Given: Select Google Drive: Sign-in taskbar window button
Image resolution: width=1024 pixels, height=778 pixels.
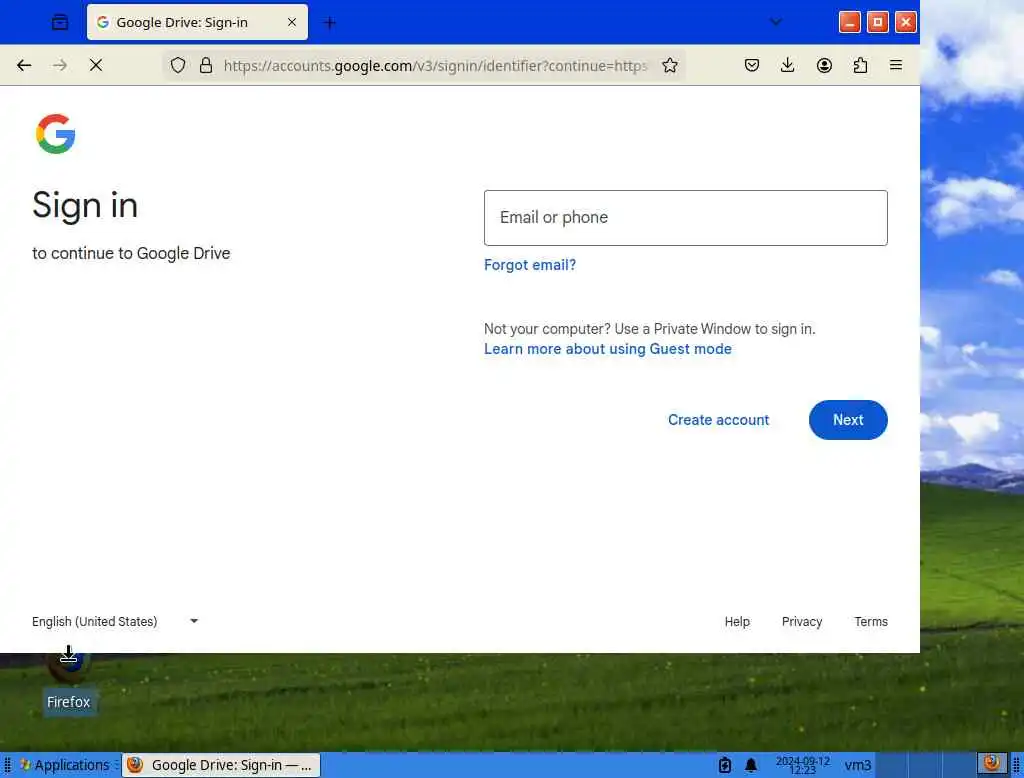Looking at the screenshot, I should [x=221, y=765].
